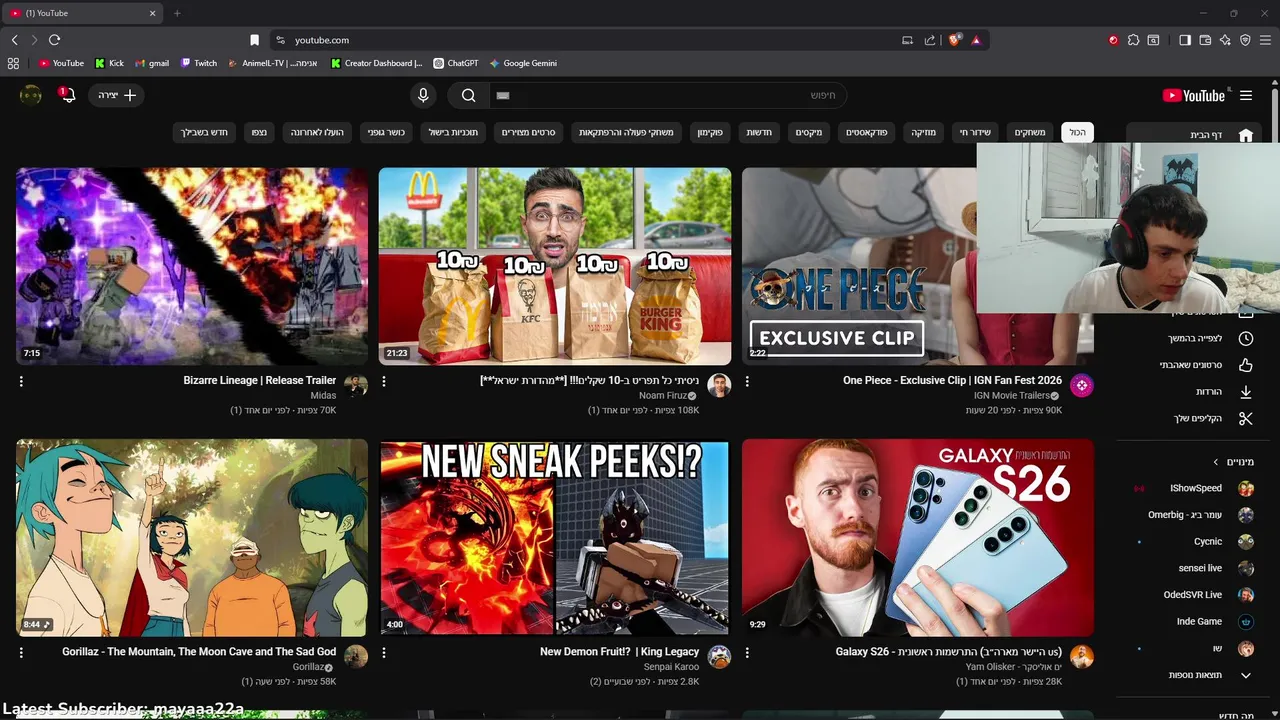Select the 'משחקים' filter chip
The image size is (1280, 720).
pos(1030,132)
